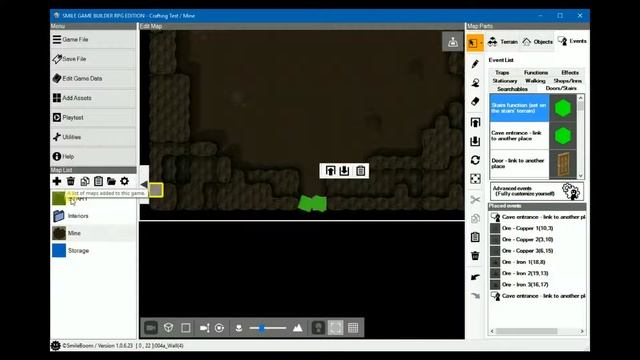This screenshot has width=640, height=360.
Task: Click the undo arrow icon
Action: 475,277
